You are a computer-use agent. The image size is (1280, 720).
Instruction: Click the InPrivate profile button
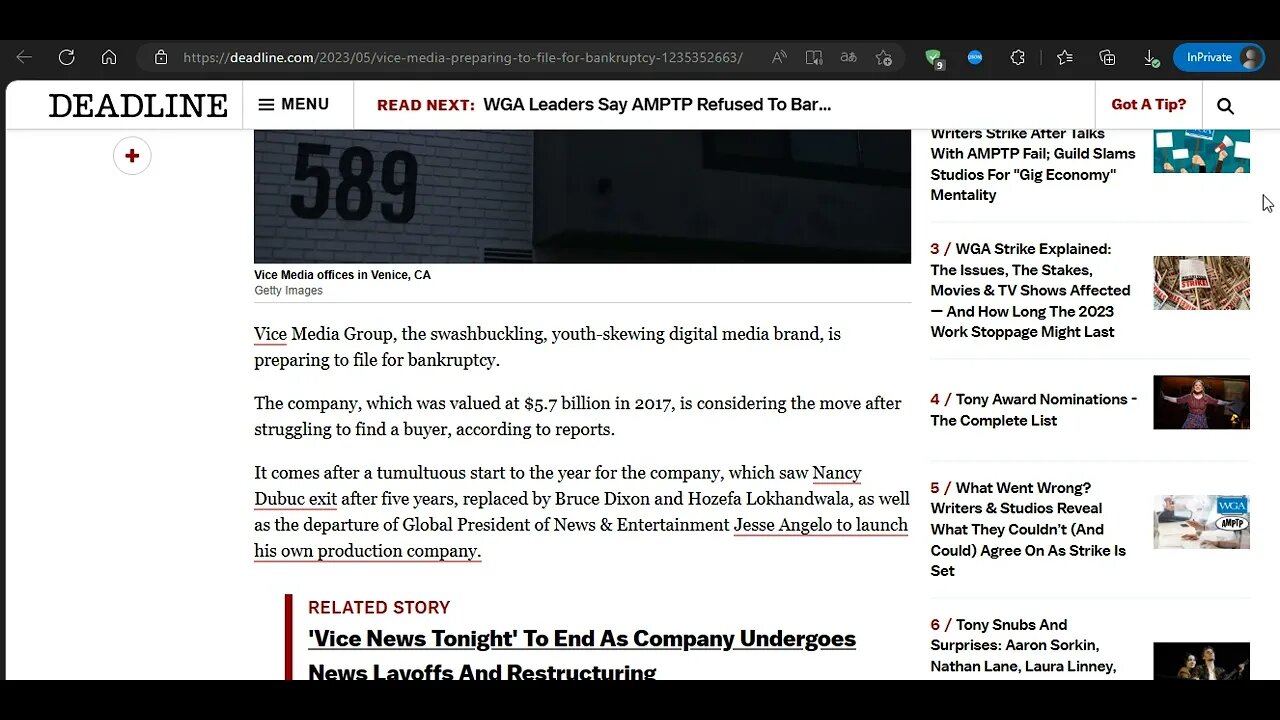coord(1219,57)
